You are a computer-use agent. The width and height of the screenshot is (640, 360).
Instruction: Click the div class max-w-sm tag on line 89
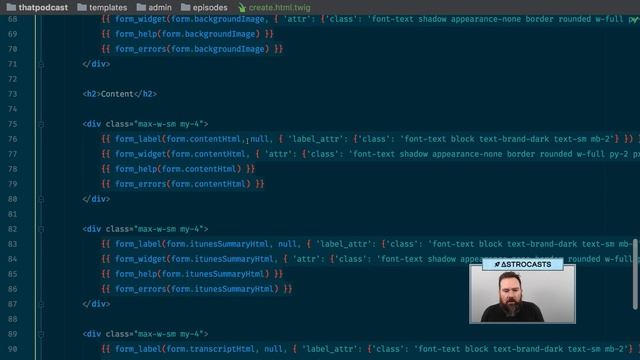(145, 334)
